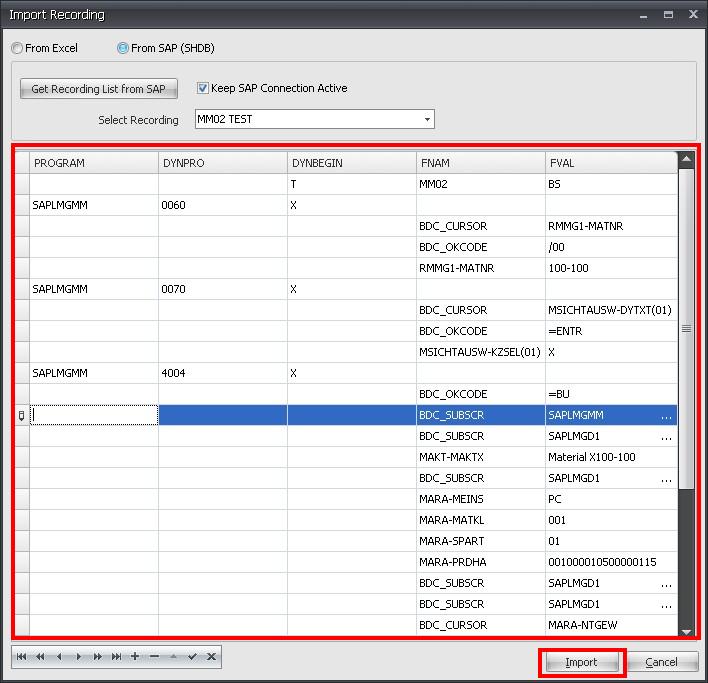708x683 pixels.
Task: Open the Select Recording dropdown
Action: coord(427,120)
